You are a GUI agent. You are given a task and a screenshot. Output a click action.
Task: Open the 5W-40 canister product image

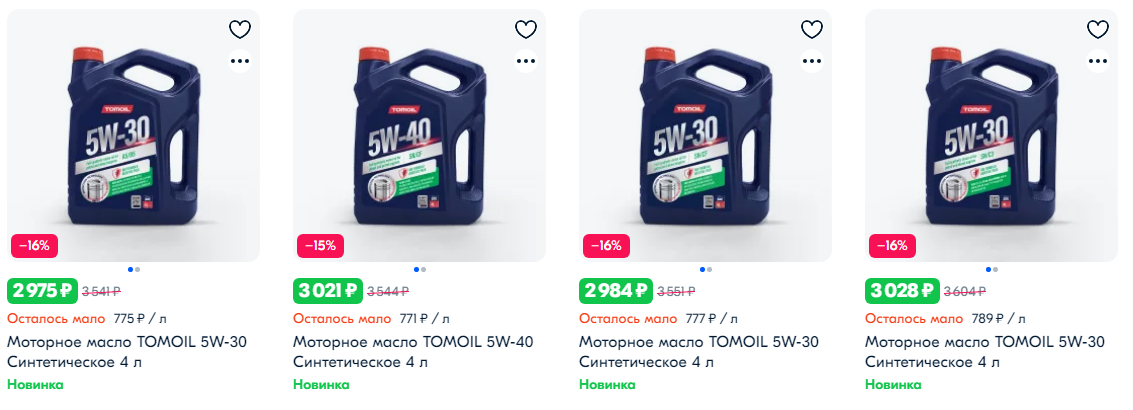click(419, 135)
